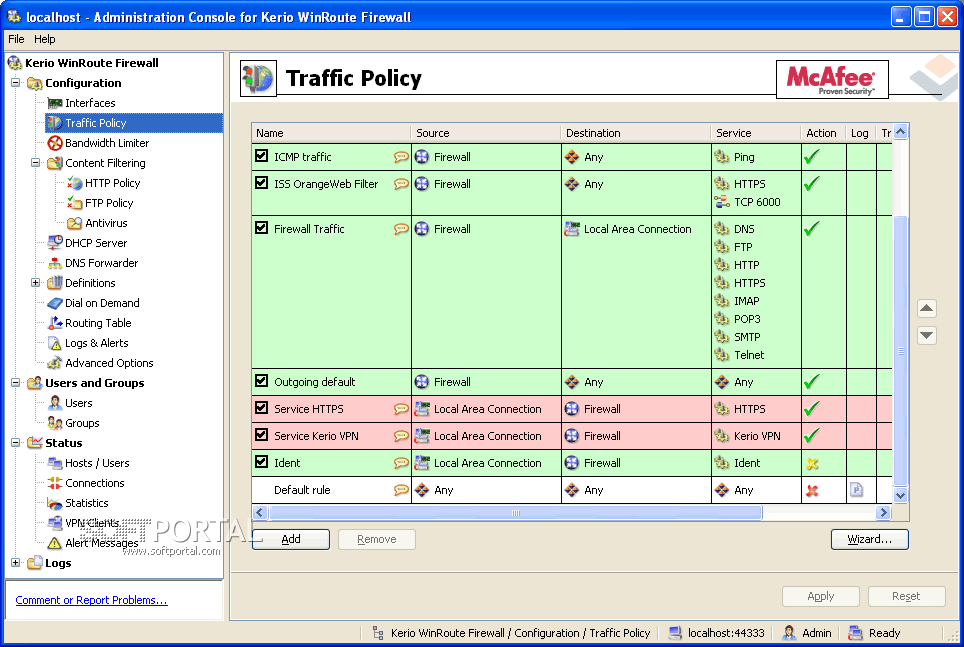Select the DNS Forwarder icon
Screen dimensions: 964x647
coord(55,263)
